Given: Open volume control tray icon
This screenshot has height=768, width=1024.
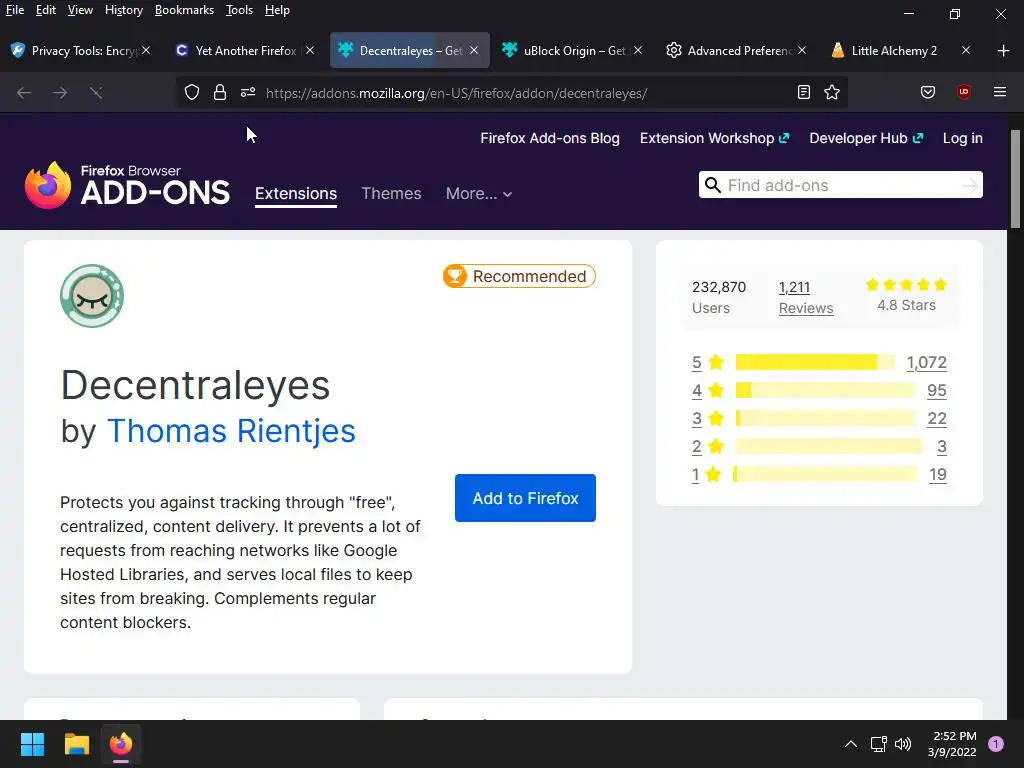Looking at the screenshot, I should click(903, 744).
